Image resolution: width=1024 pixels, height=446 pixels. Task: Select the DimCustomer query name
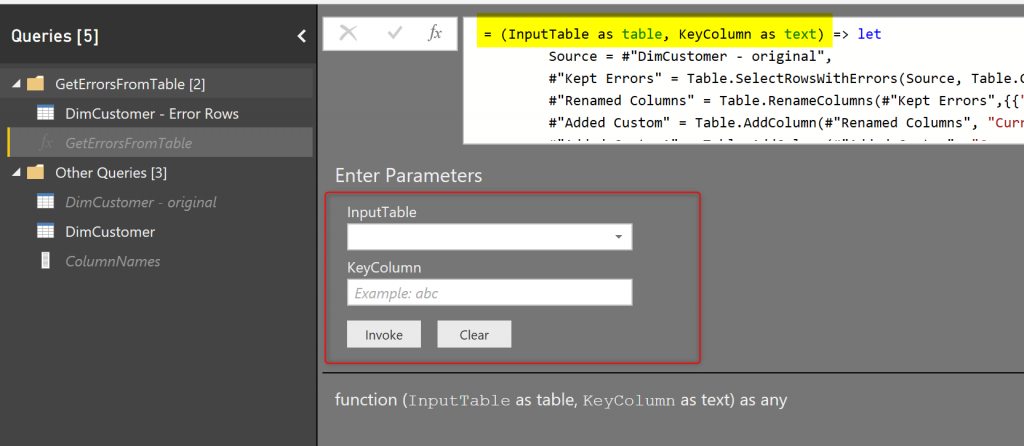(x=110, y=232)
